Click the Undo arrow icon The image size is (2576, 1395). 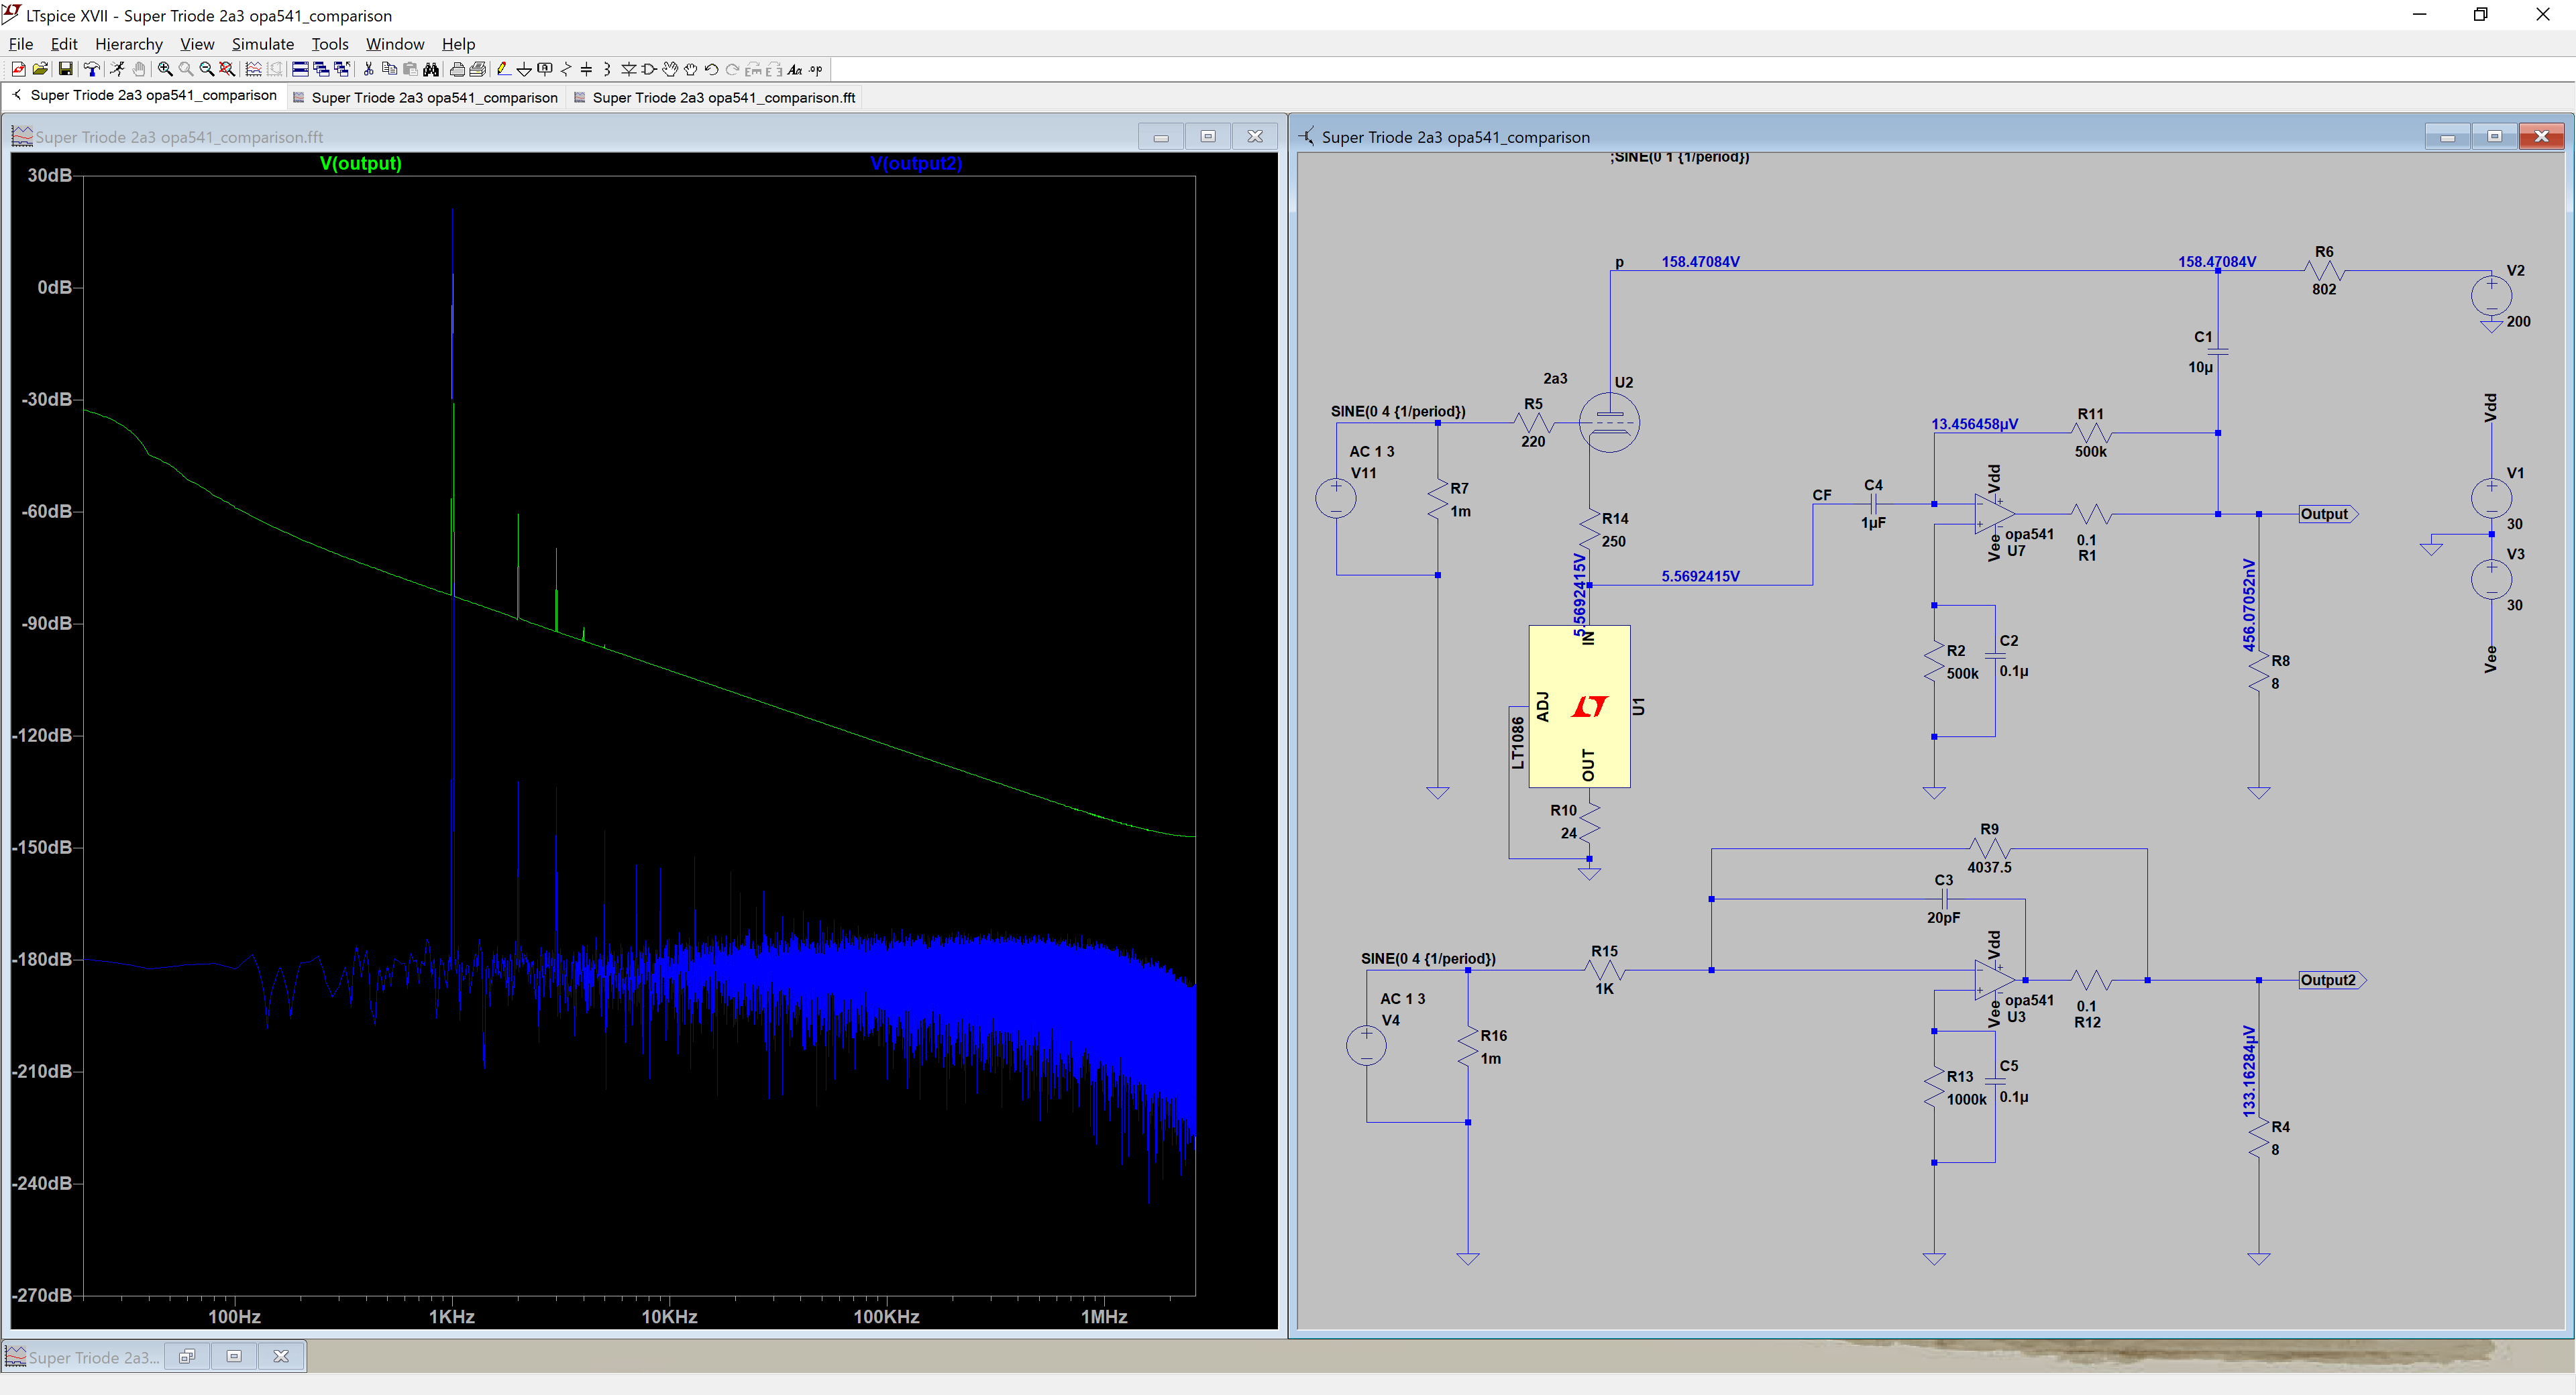(711, 69)
